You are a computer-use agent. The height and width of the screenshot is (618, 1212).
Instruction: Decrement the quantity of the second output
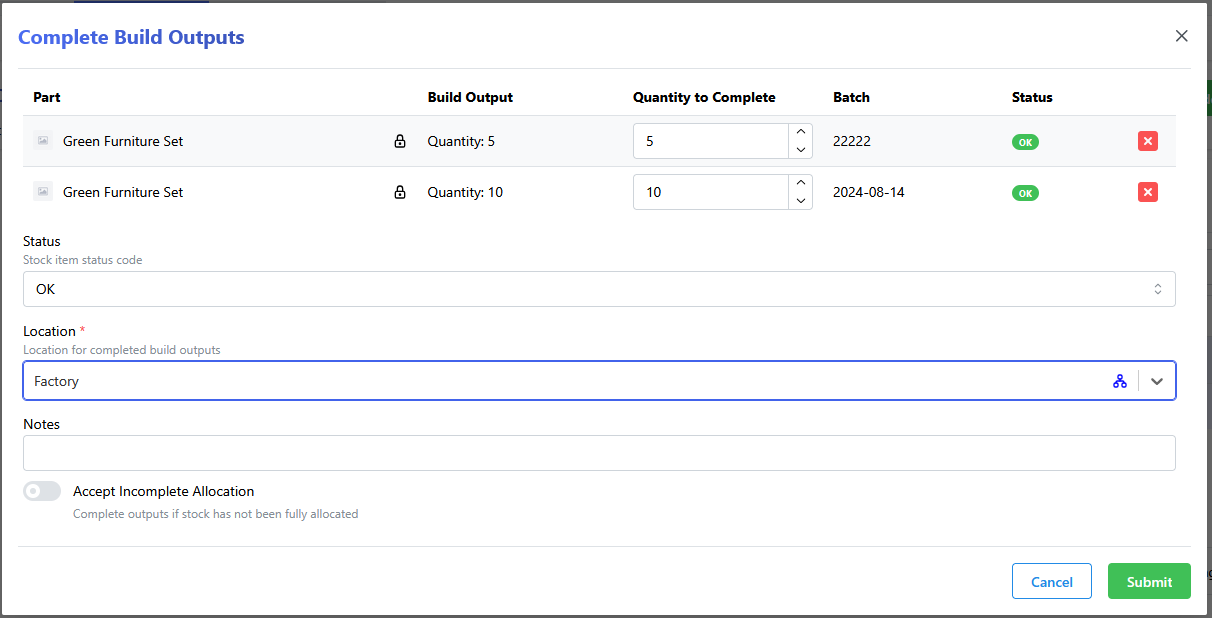tap(800, 199)
